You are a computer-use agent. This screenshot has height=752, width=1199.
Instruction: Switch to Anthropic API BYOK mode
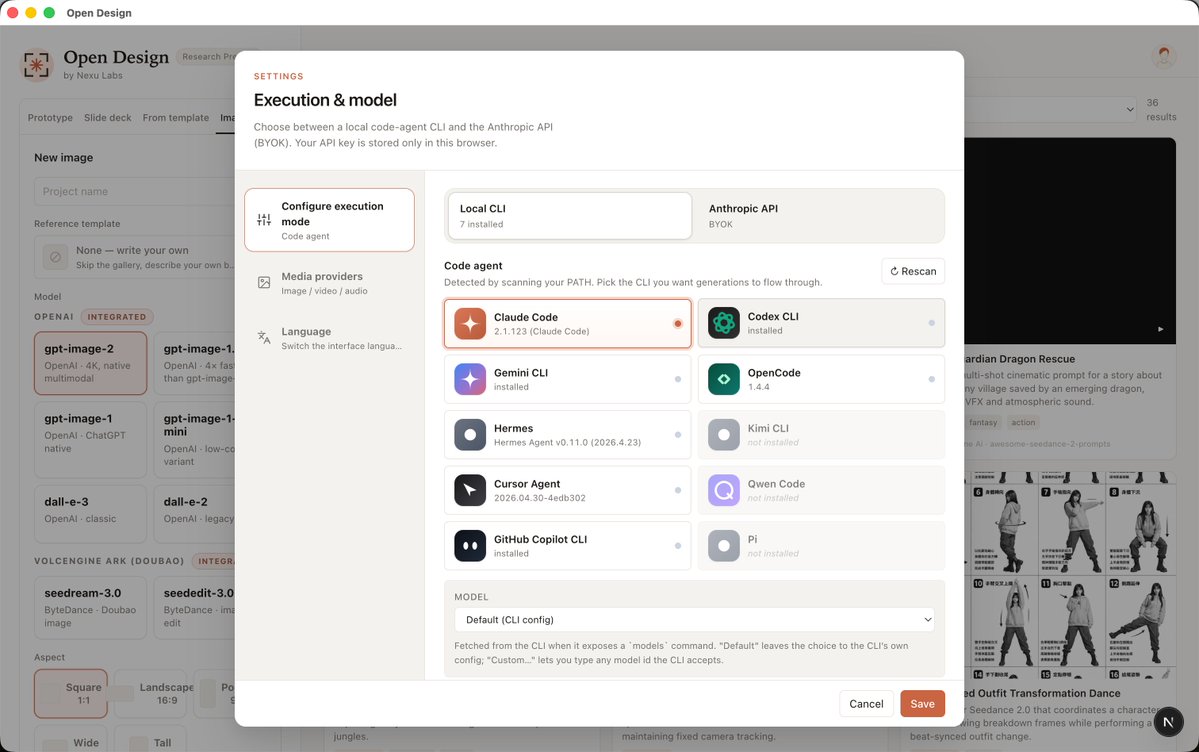819,216
